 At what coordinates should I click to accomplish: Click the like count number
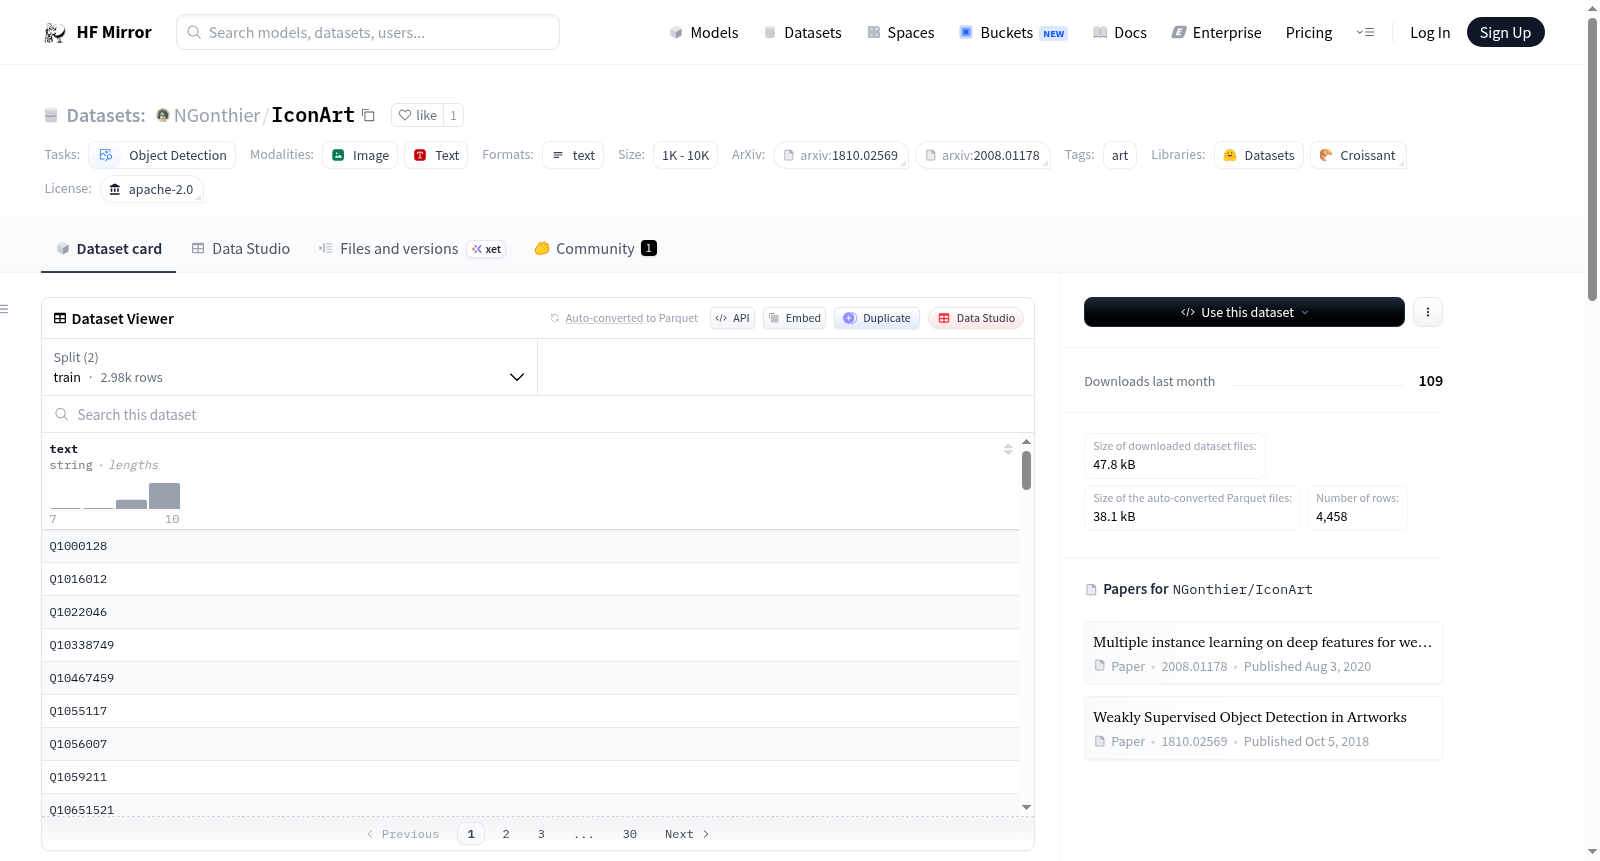click(x=453, y=115)
